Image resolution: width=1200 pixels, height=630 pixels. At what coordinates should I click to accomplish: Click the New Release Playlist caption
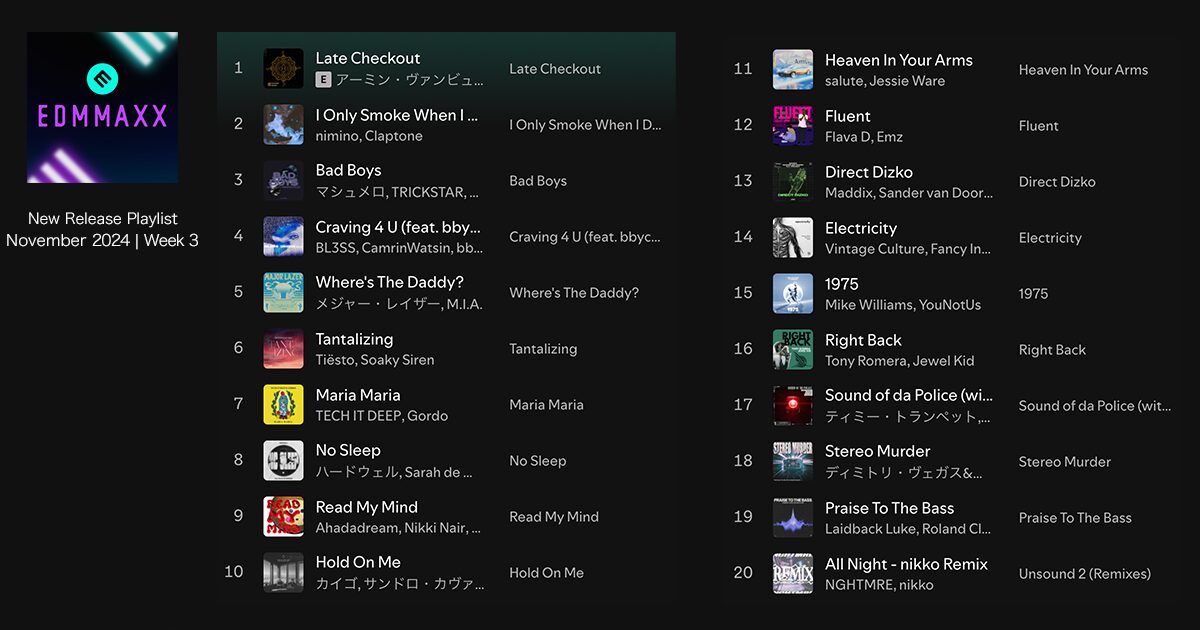point(103,218)
